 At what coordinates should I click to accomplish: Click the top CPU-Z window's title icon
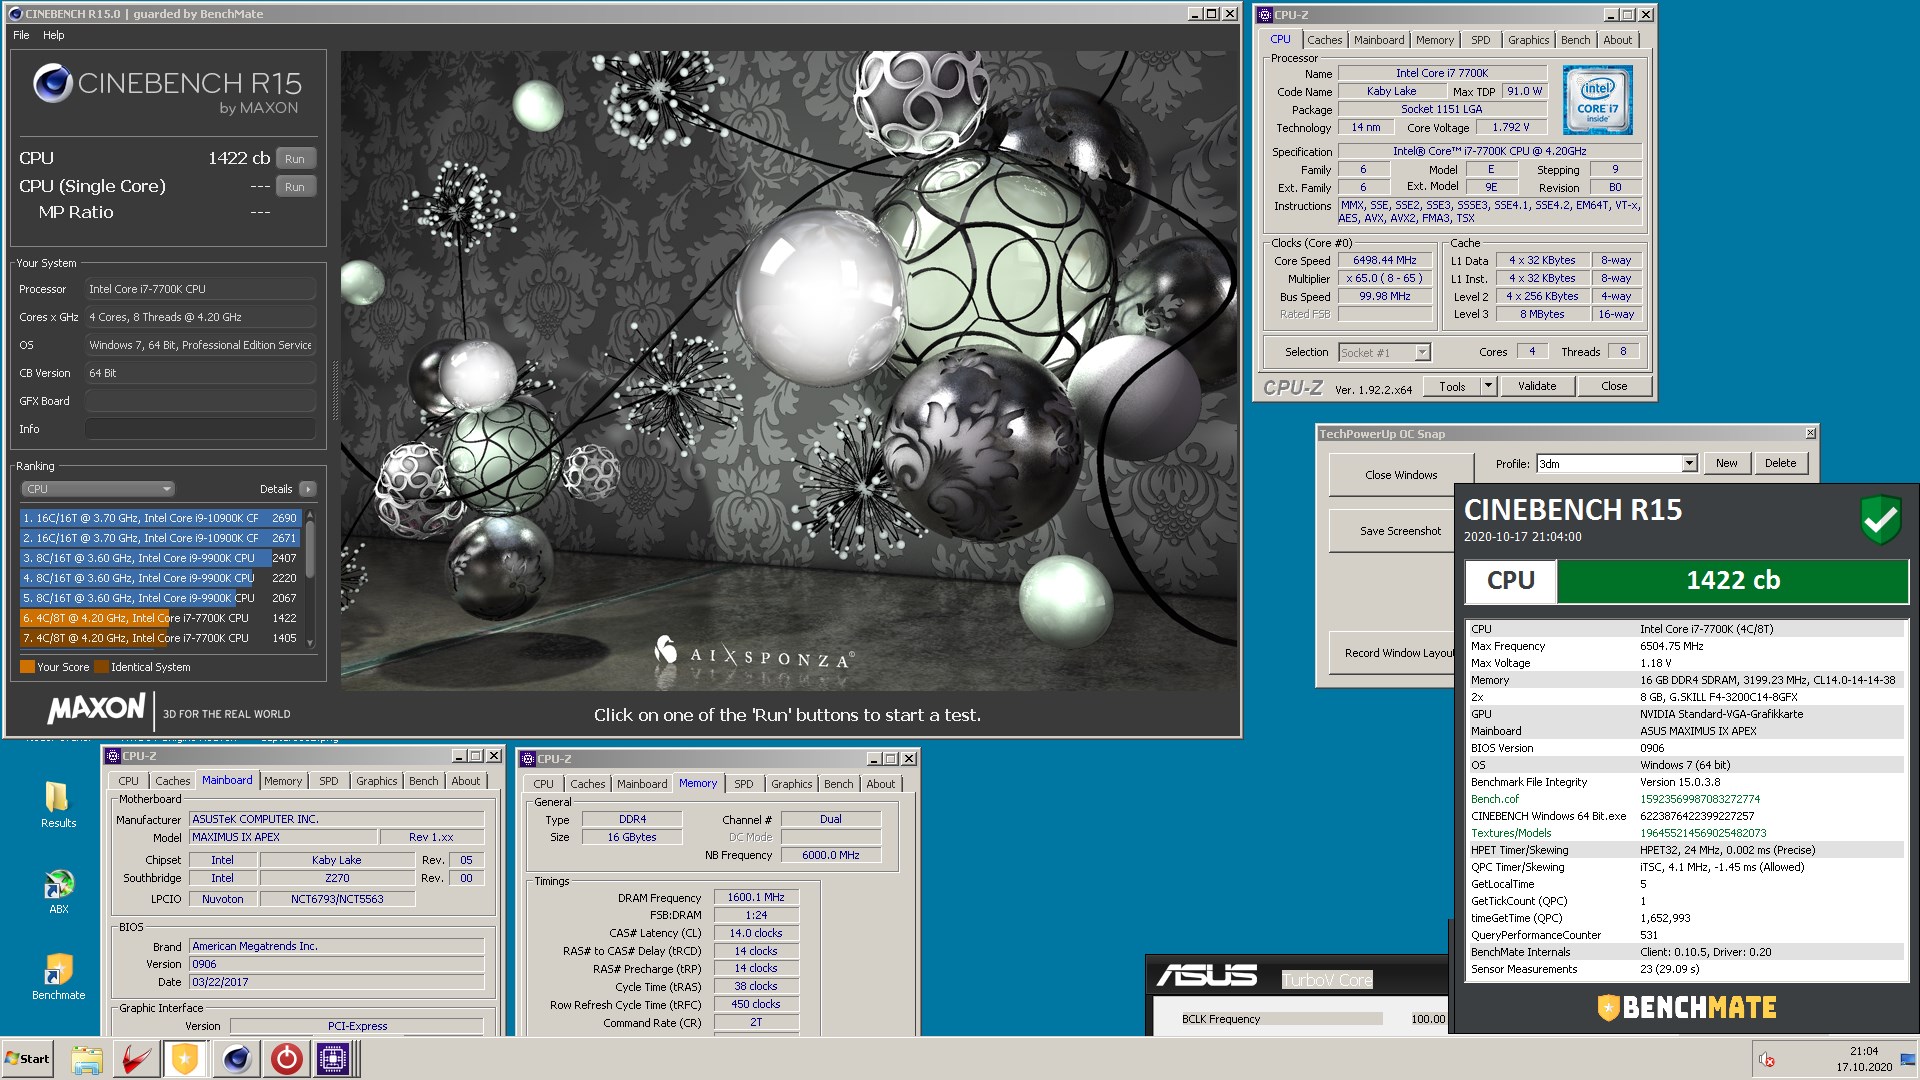pos(1265,15)
